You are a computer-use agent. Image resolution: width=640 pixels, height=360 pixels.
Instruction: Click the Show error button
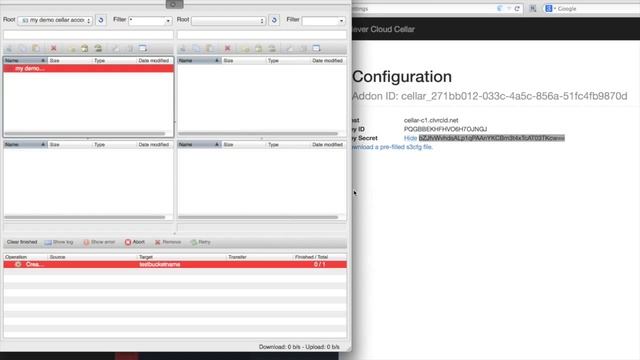pyautogui.click(x=99, y=242)
